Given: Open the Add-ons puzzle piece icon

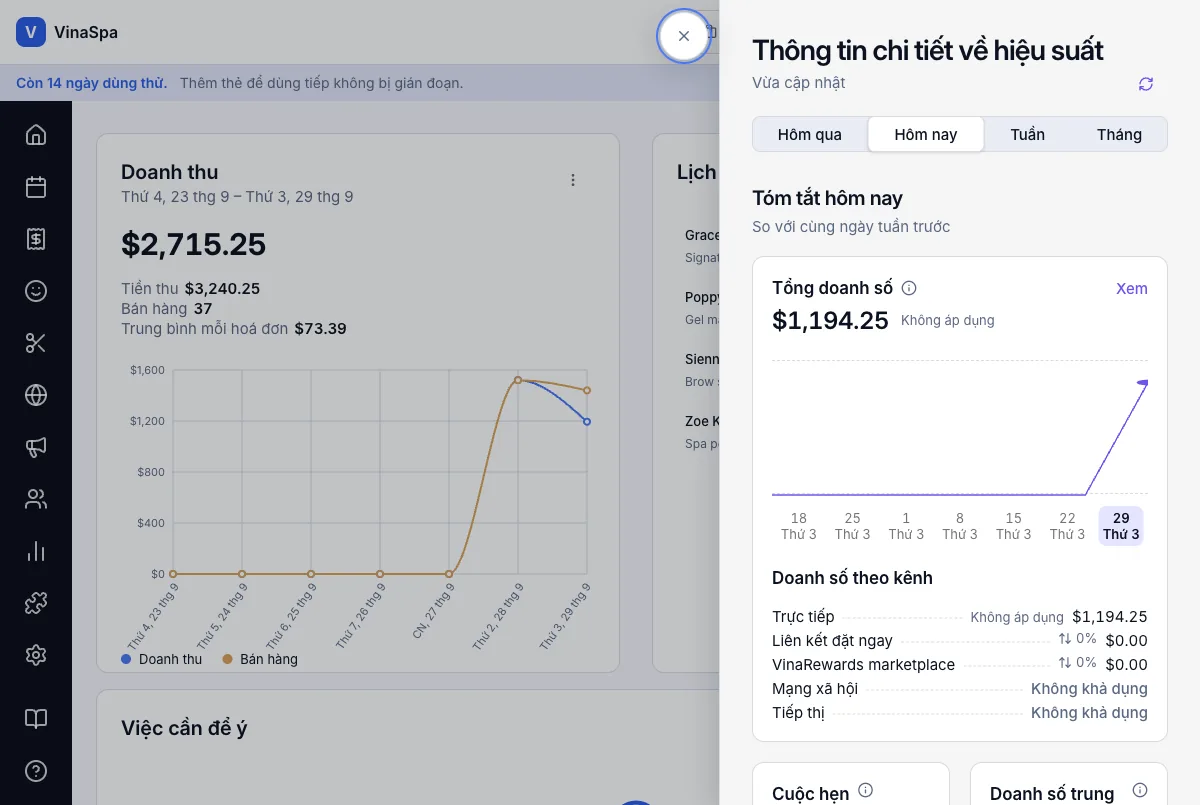Looking at the screenshot, I should (36, 603).
